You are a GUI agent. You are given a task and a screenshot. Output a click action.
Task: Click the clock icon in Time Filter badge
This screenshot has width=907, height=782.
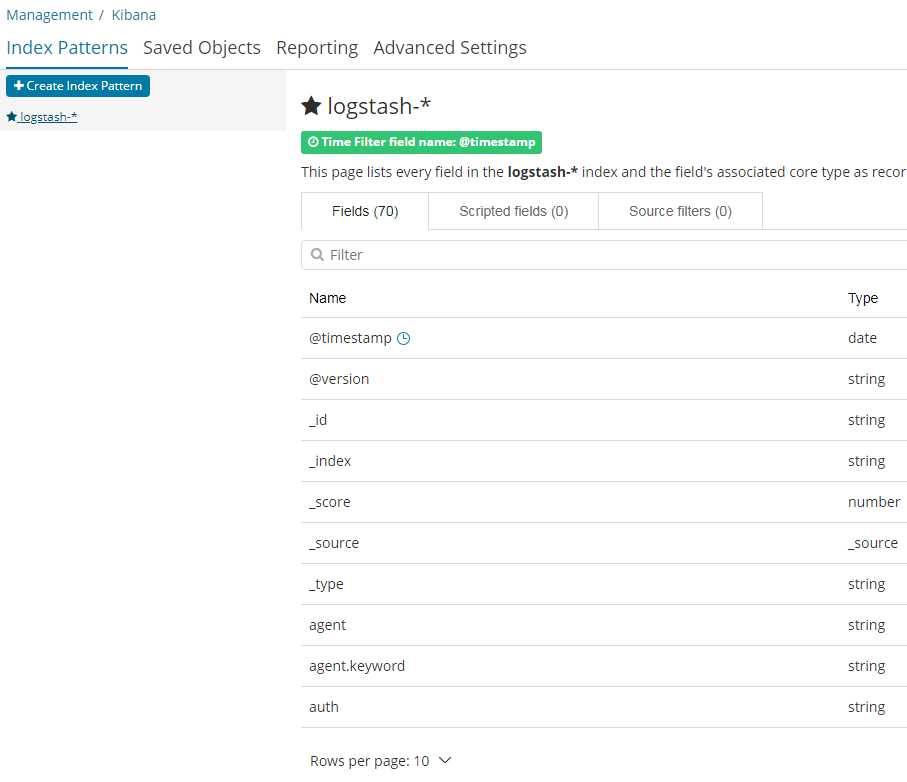coord(313,142)
